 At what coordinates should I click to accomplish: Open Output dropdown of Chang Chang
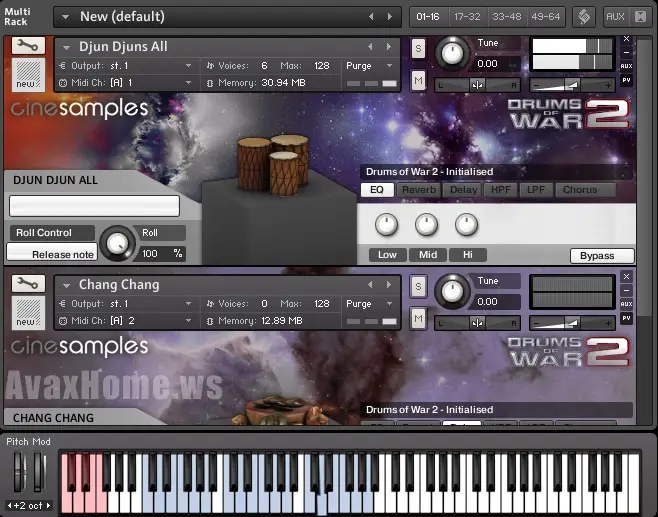[188, 303]
